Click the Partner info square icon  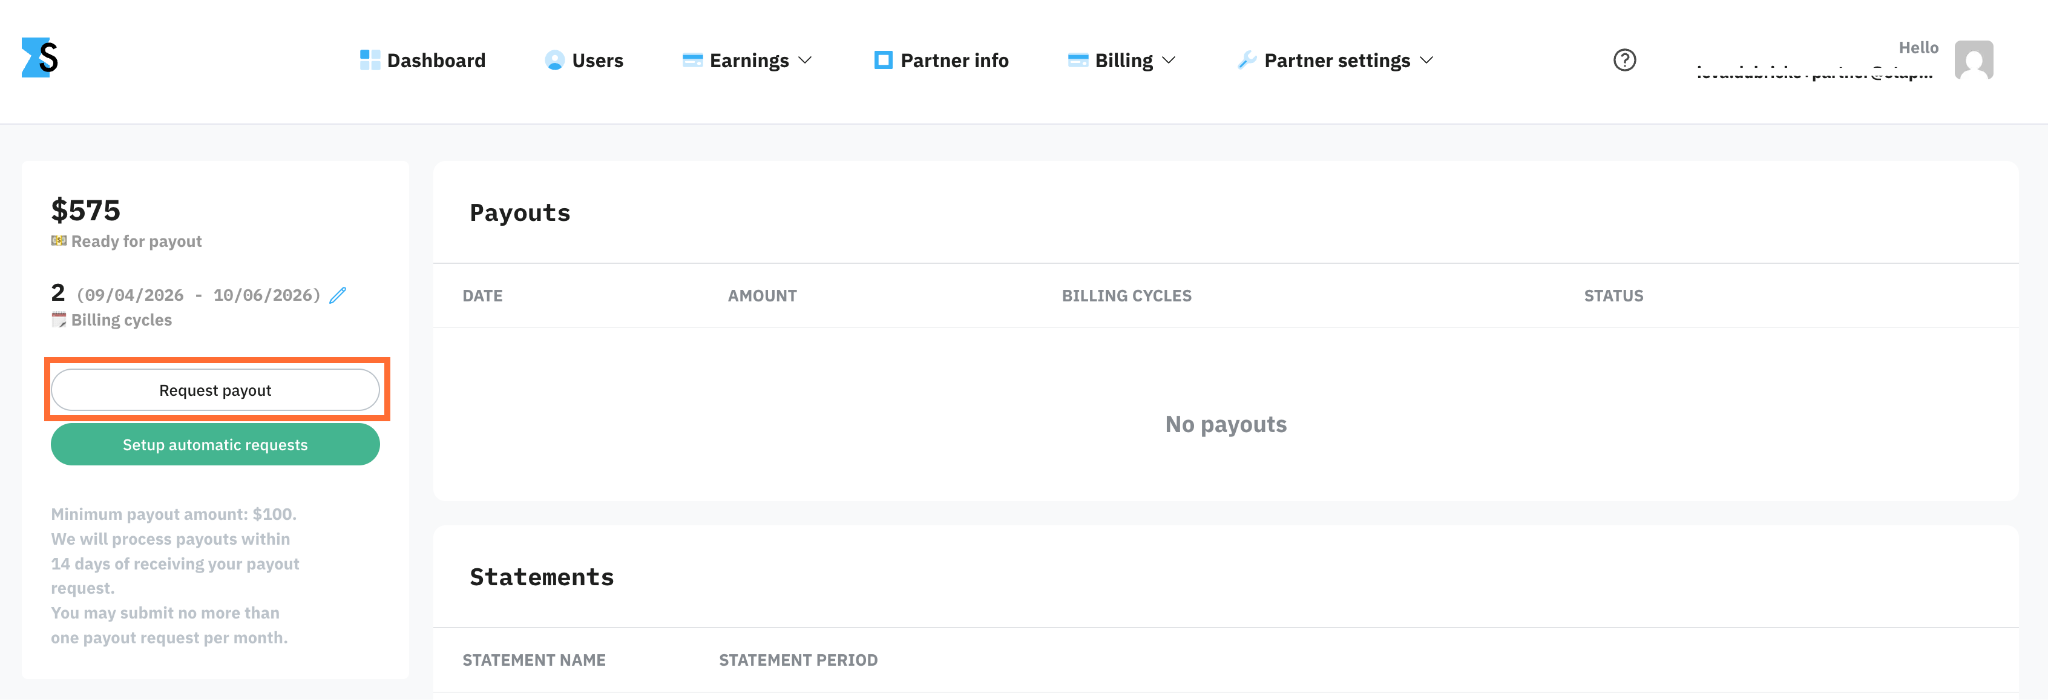pyautogui.click(x=883, y=60)
